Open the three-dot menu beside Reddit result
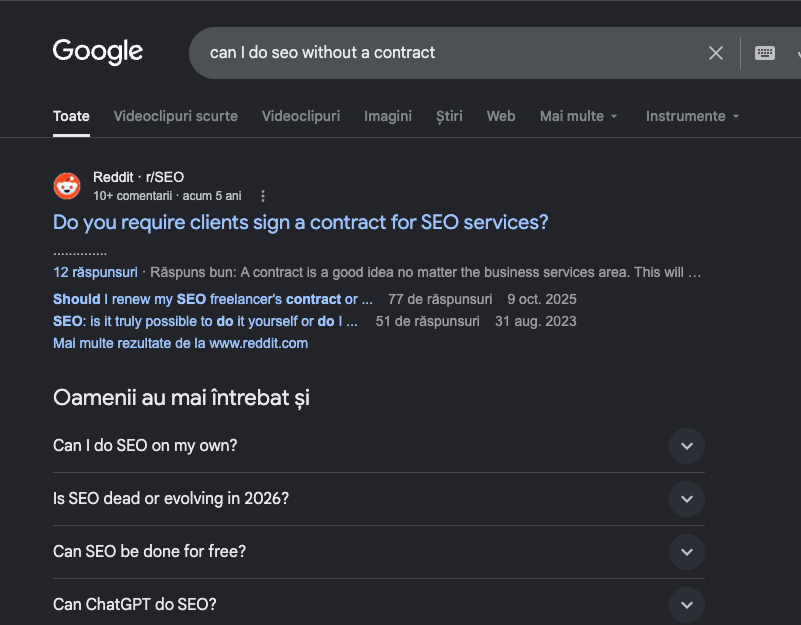This screenshot has width=801, height=625. pos(263,196)
